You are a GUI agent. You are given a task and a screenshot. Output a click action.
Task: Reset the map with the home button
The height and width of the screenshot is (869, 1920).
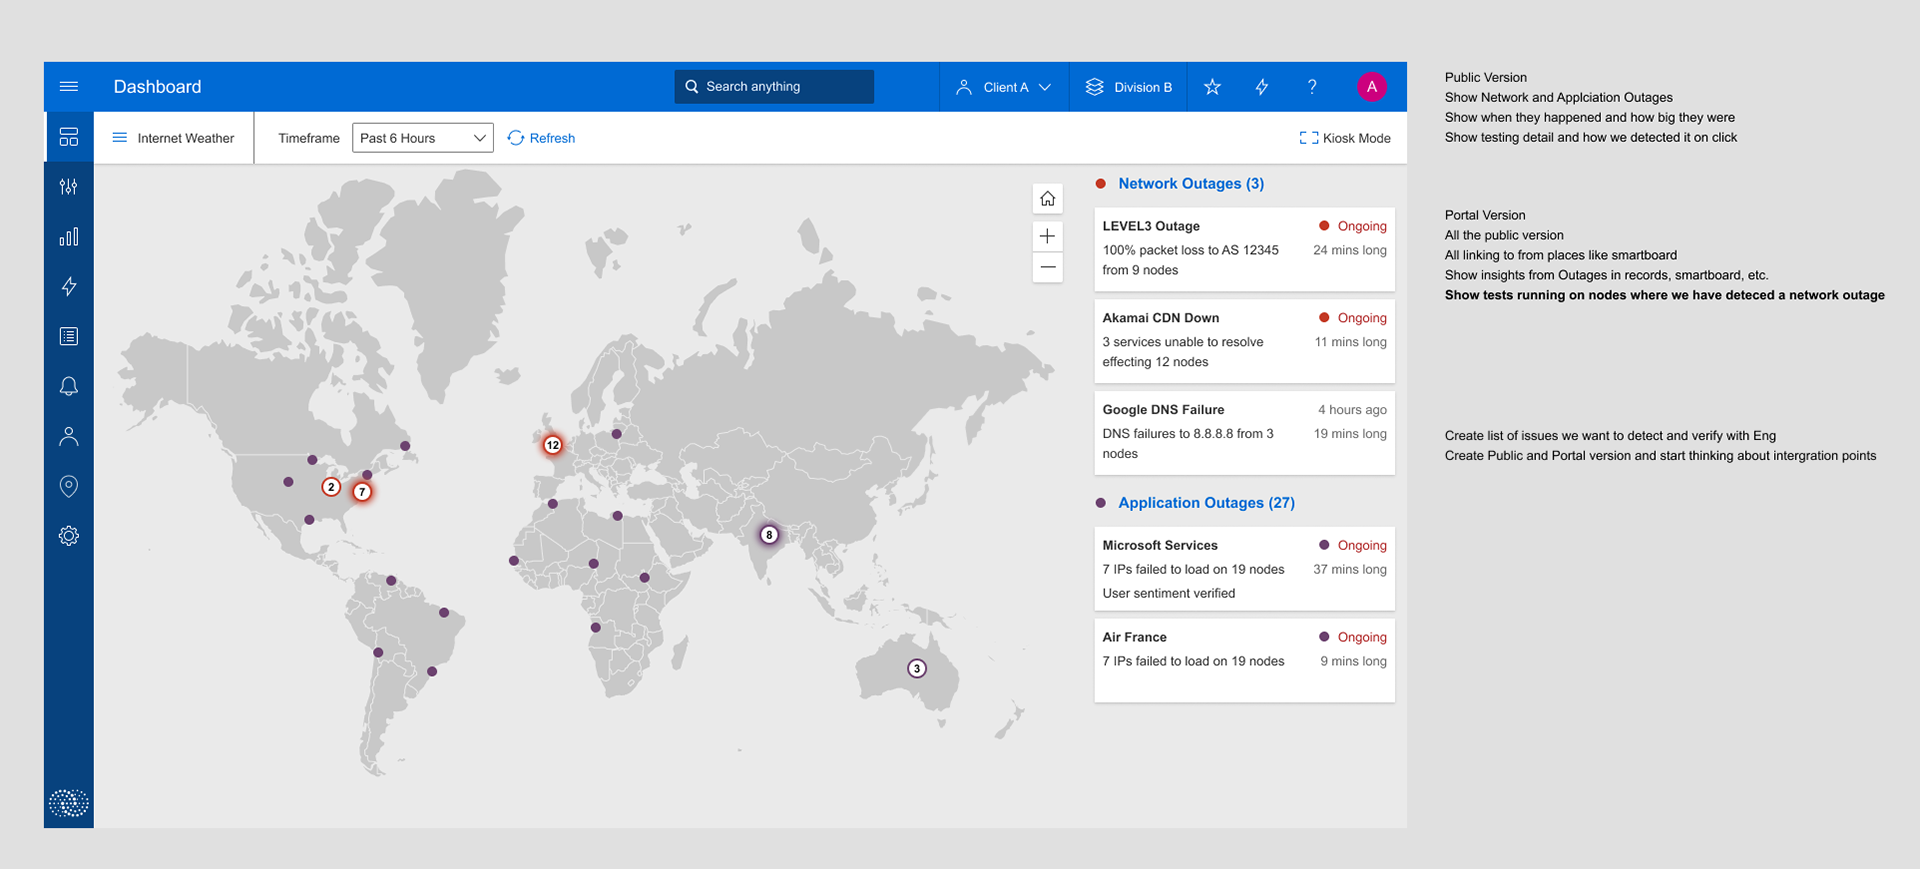pos(1047,199)
